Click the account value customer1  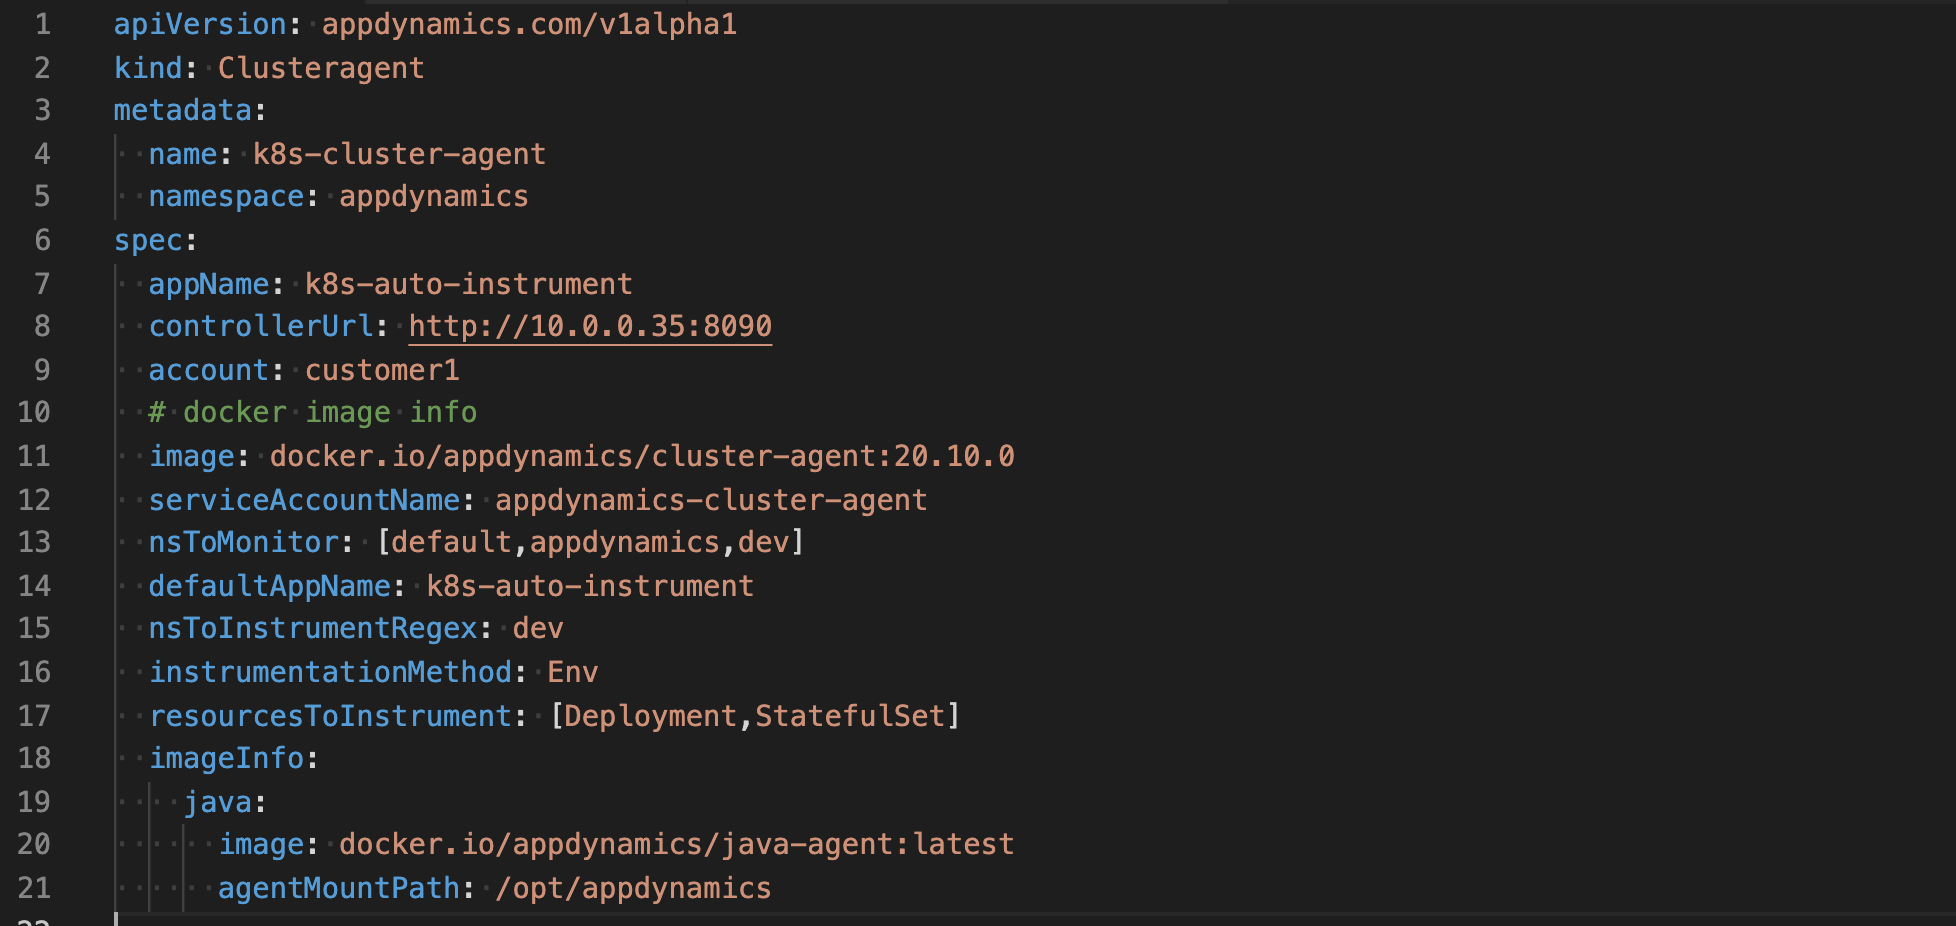coord(382,370)
